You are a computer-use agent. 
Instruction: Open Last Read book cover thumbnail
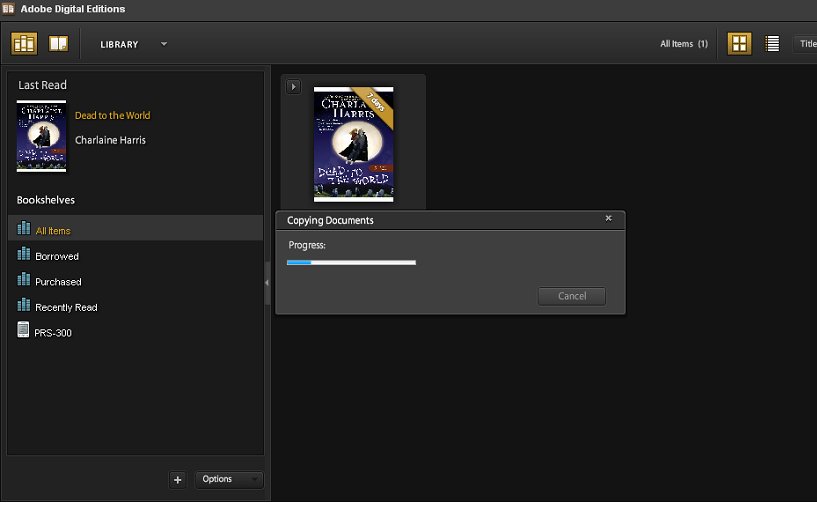click(41, 136)
